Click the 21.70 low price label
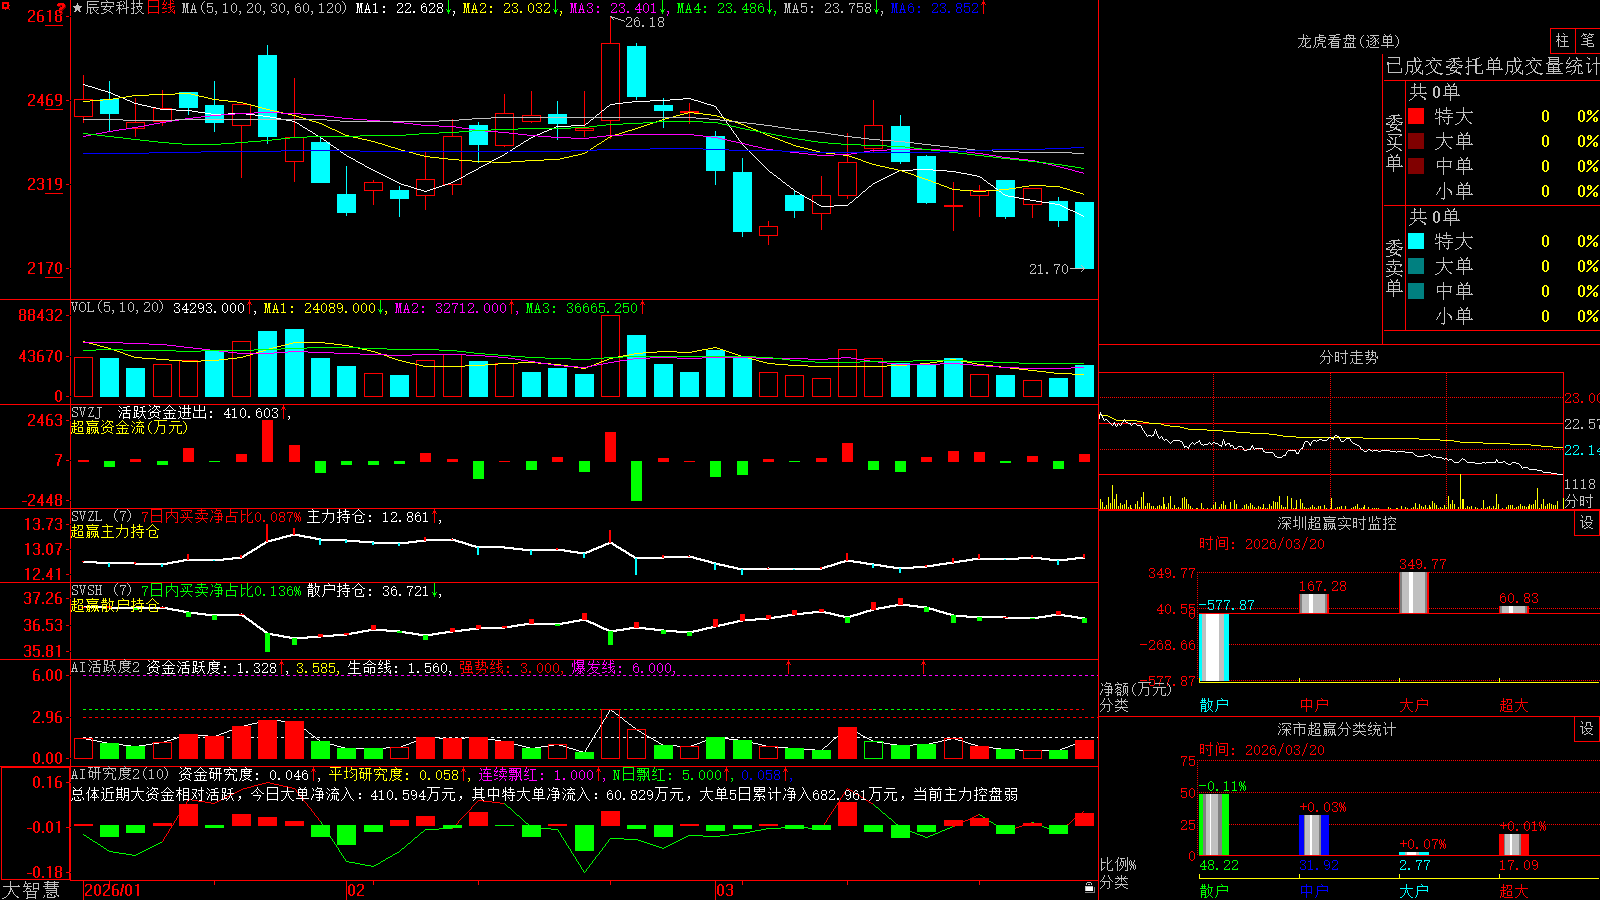The height and width of the screenshot is (900, 1600). coord(1048,269)
